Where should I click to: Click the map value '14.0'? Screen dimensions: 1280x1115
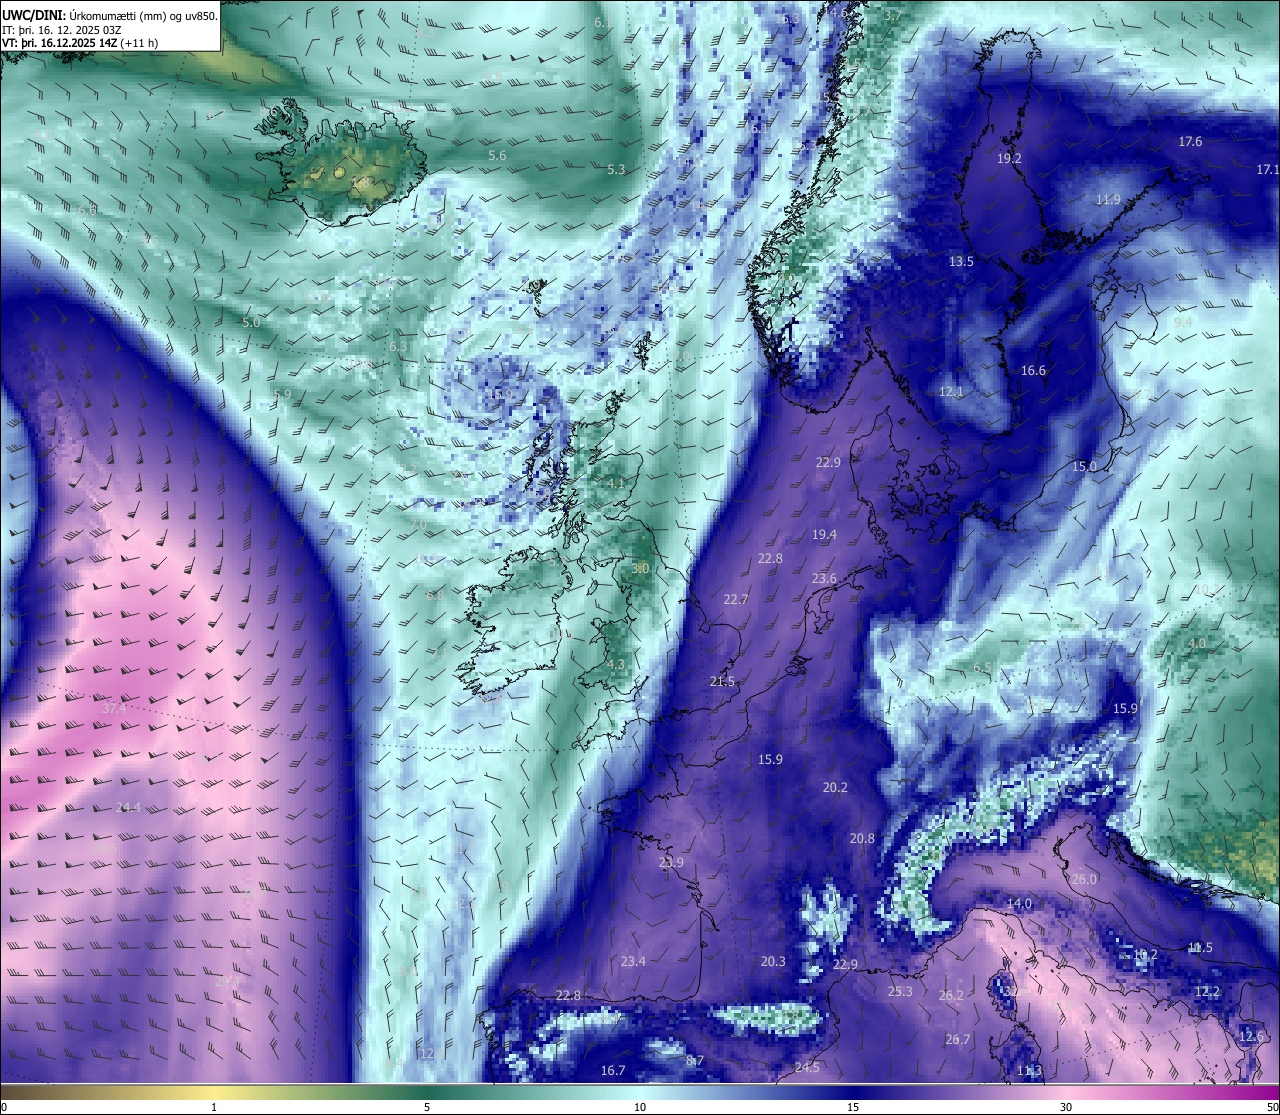1019,903
